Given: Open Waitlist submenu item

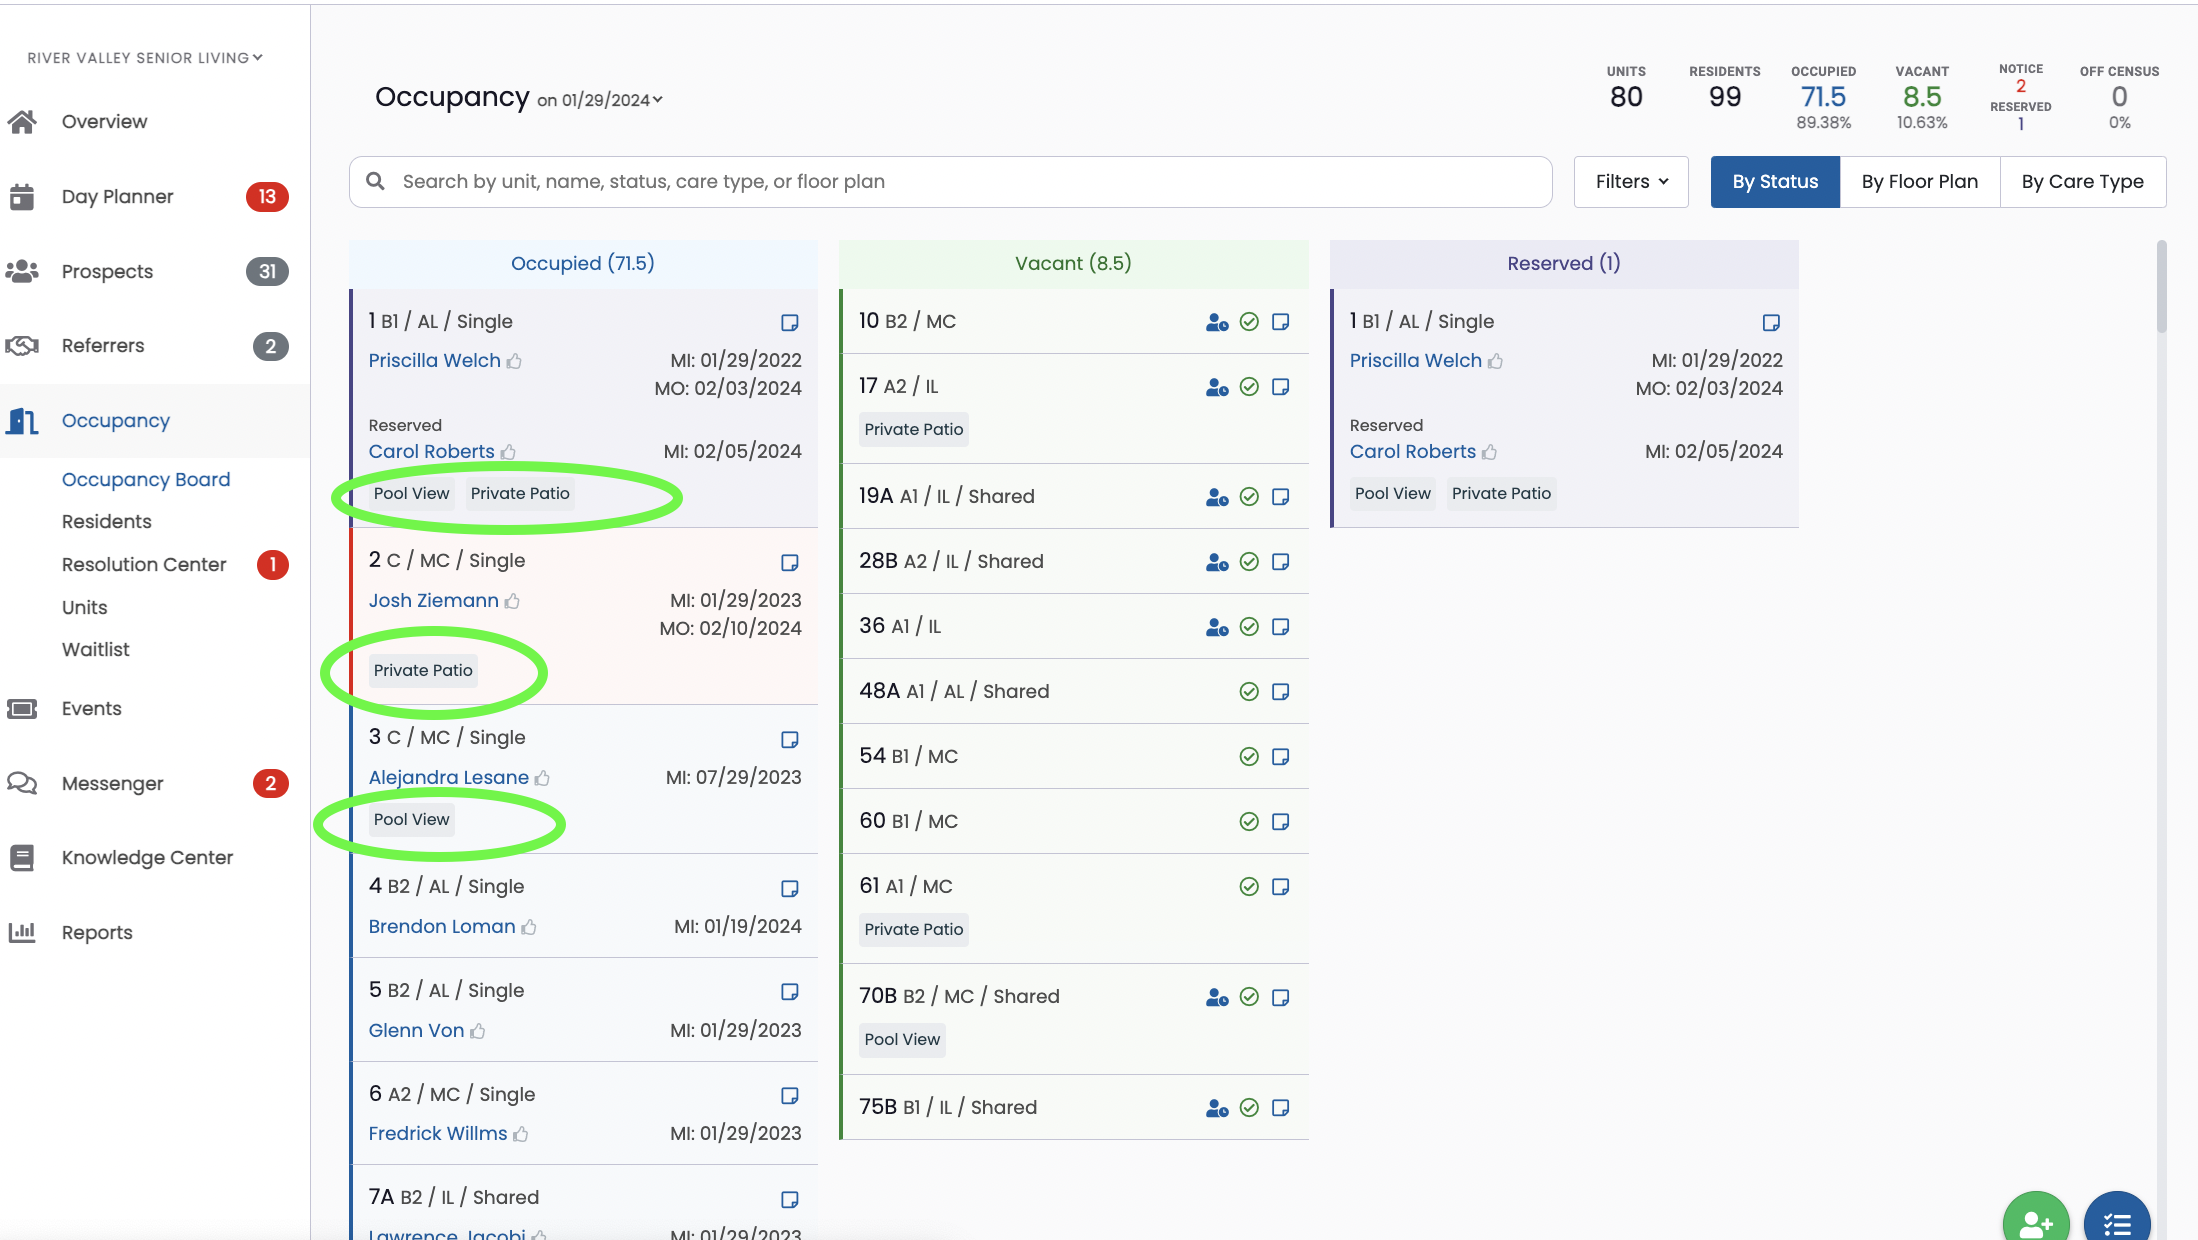Looking at the screenshot, I should click(x=96, y=650).
